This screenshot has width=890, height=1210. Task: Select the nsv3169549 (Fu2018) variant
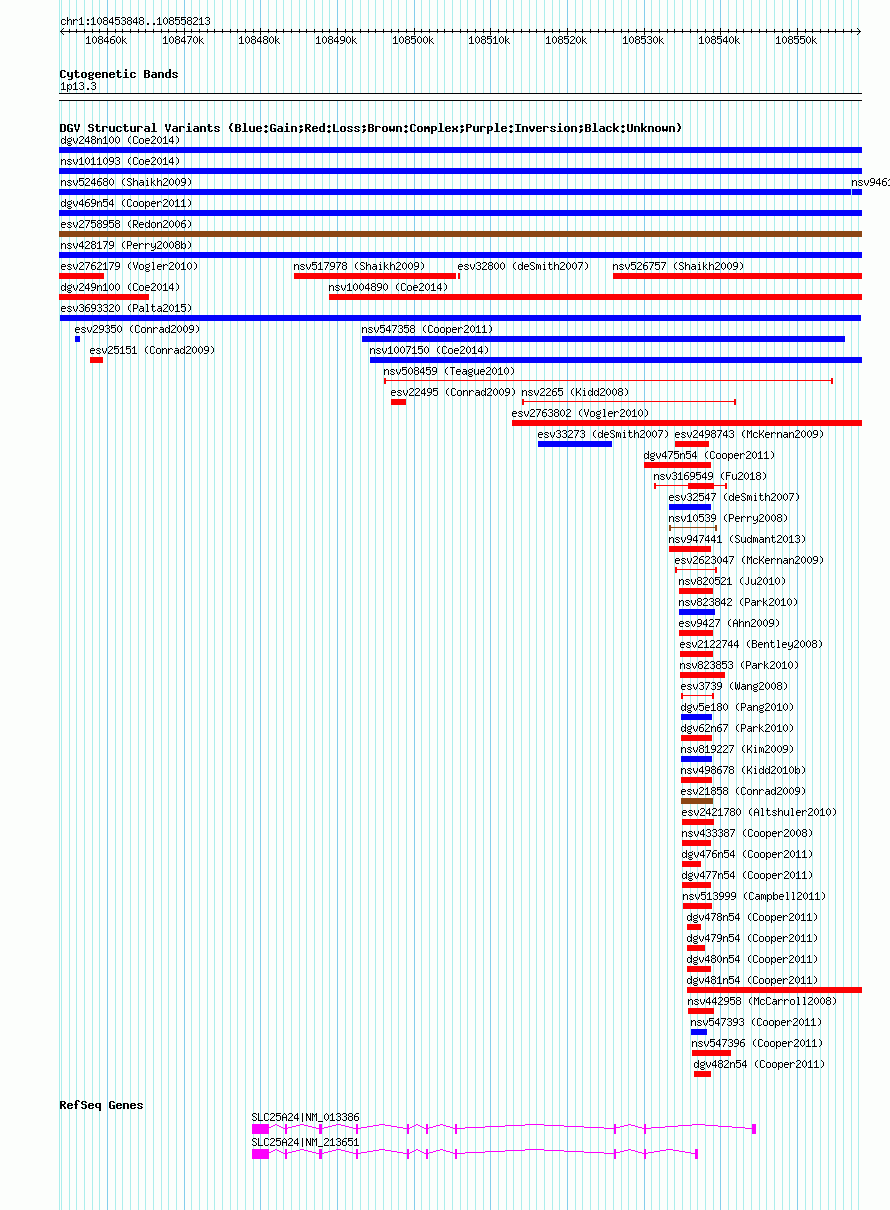tap(690, 486)
